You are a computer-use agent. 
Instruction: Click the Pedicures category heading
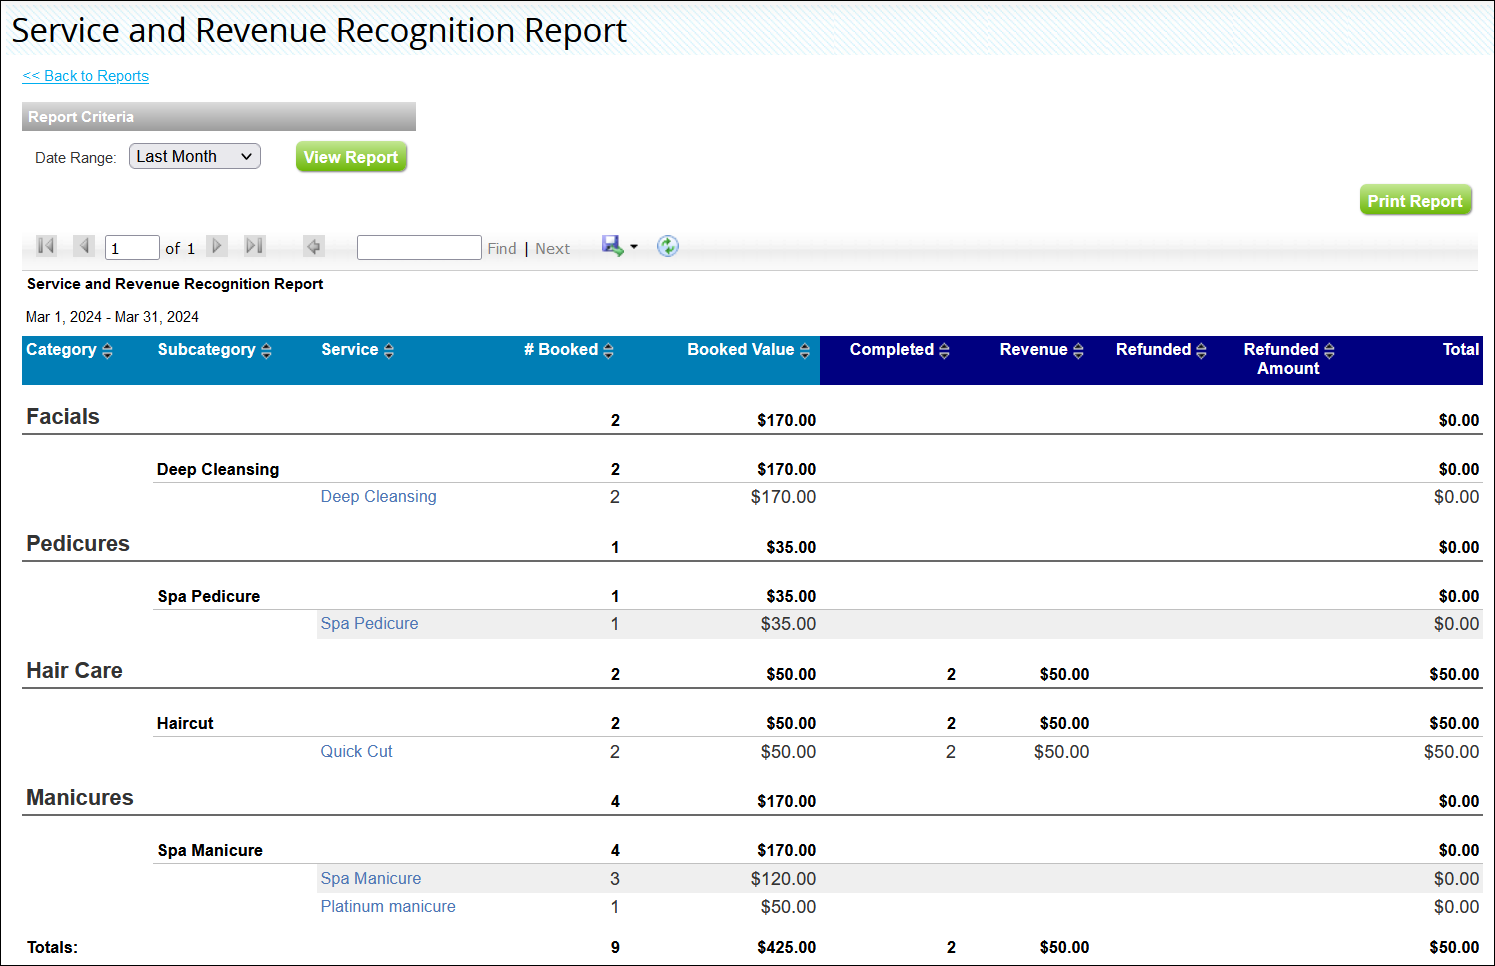(78, 544)
